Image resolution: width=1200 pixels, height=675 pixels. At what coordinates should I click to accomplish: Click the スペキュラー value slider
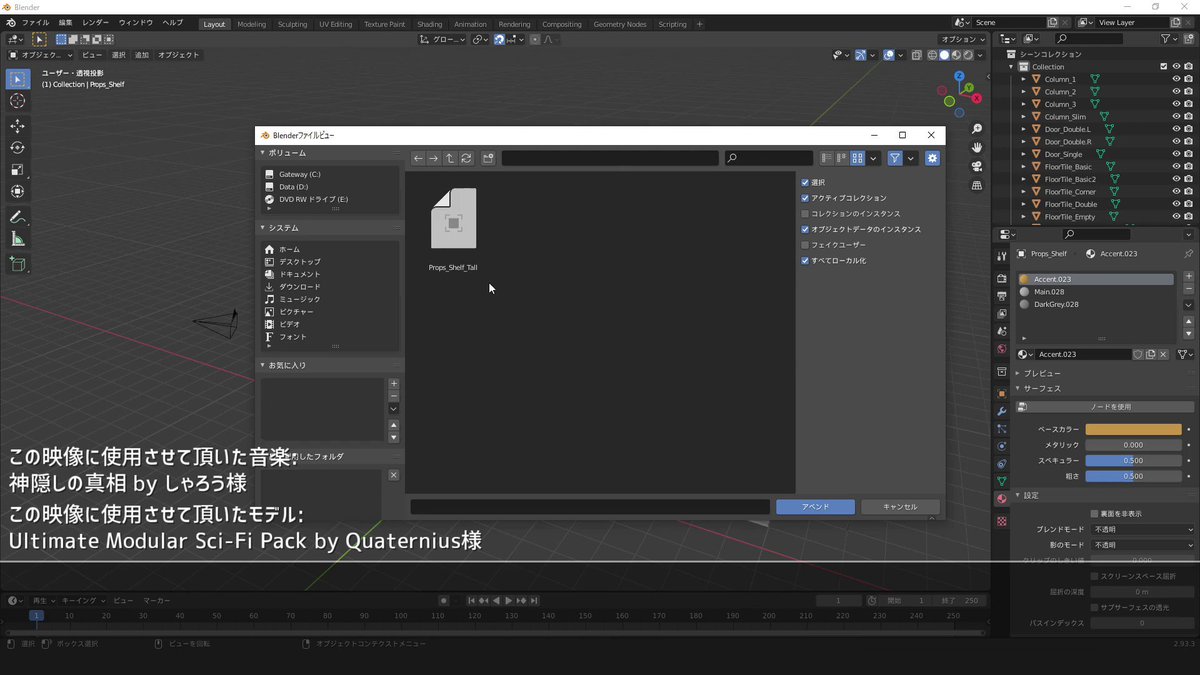pyautogui.click(x=1134, y=461)
